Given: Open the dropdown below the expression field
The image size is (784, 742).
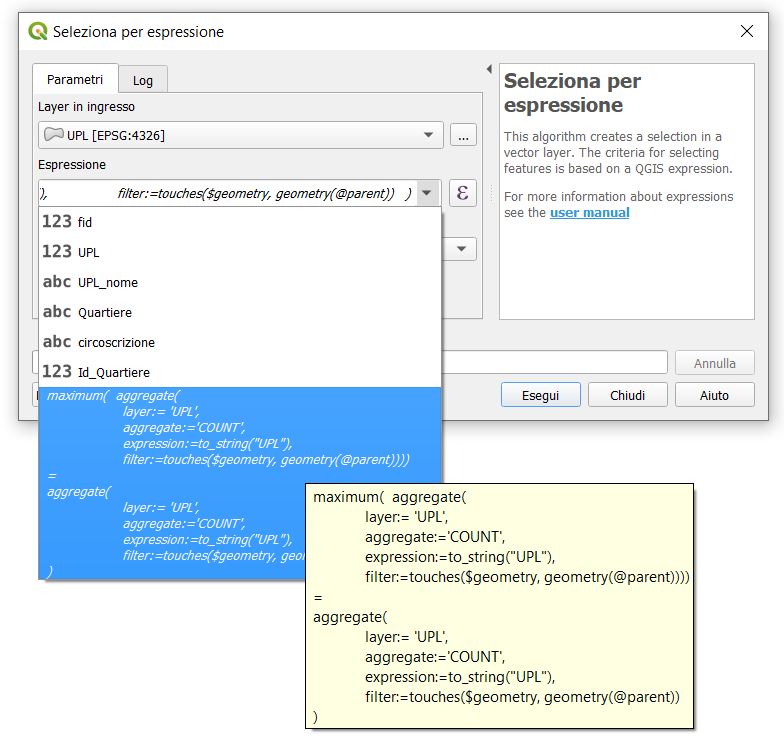Looking at the screenshot, I should pyautogui.click(x=461, y=249).
